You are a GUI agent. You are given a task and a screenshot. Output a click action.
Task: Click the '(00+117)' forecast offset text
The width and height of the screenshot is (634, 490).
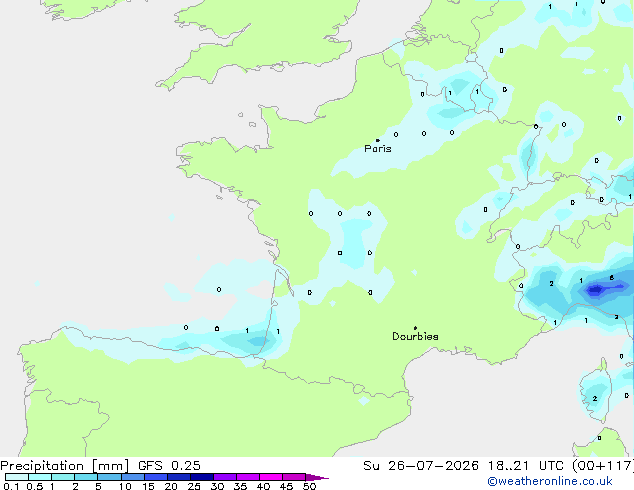603,466
